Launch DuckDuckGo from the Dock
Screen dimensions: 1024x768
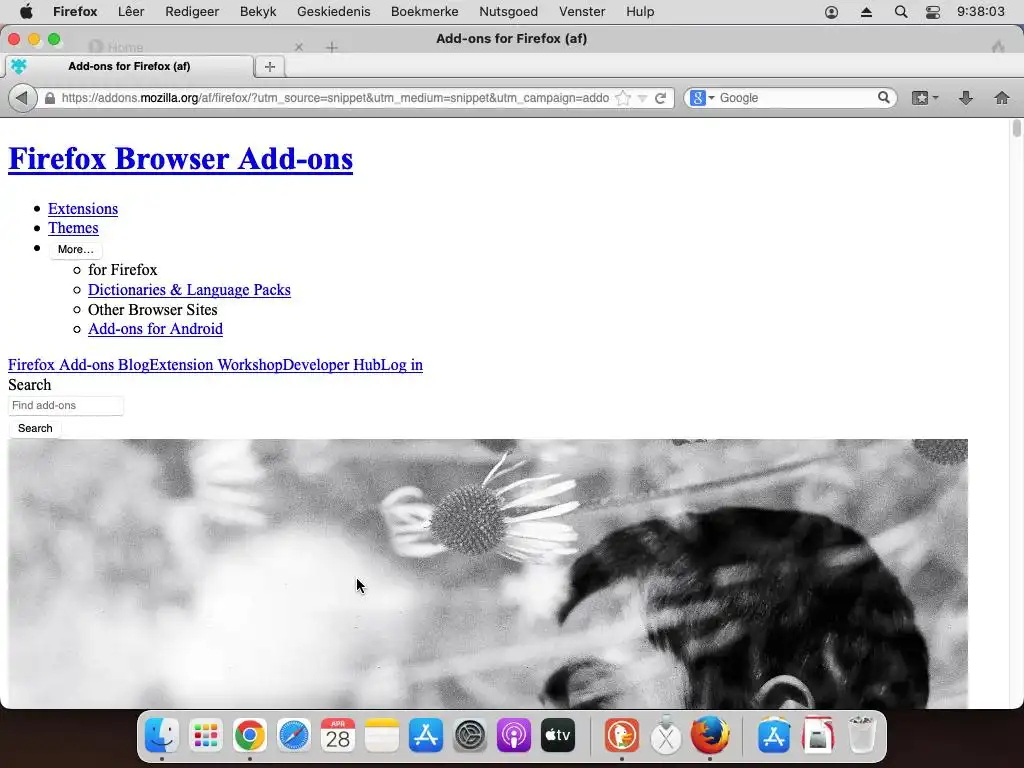pos(622,736)
